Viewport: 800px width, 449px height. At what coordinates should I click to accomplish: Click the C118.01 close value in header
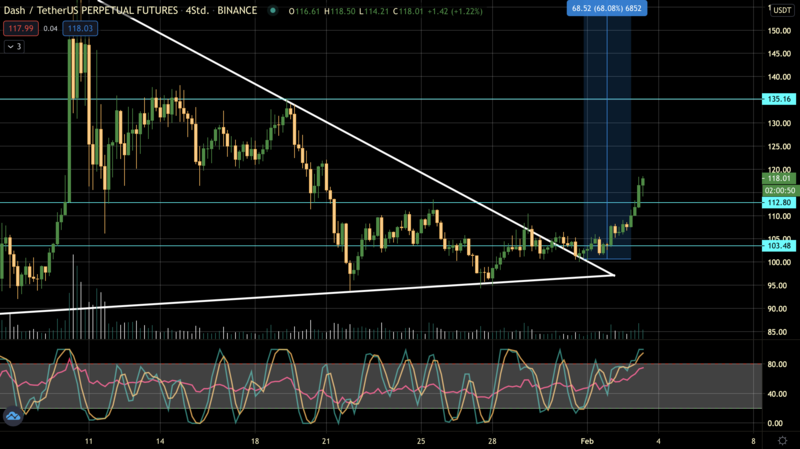pos(408,11)
